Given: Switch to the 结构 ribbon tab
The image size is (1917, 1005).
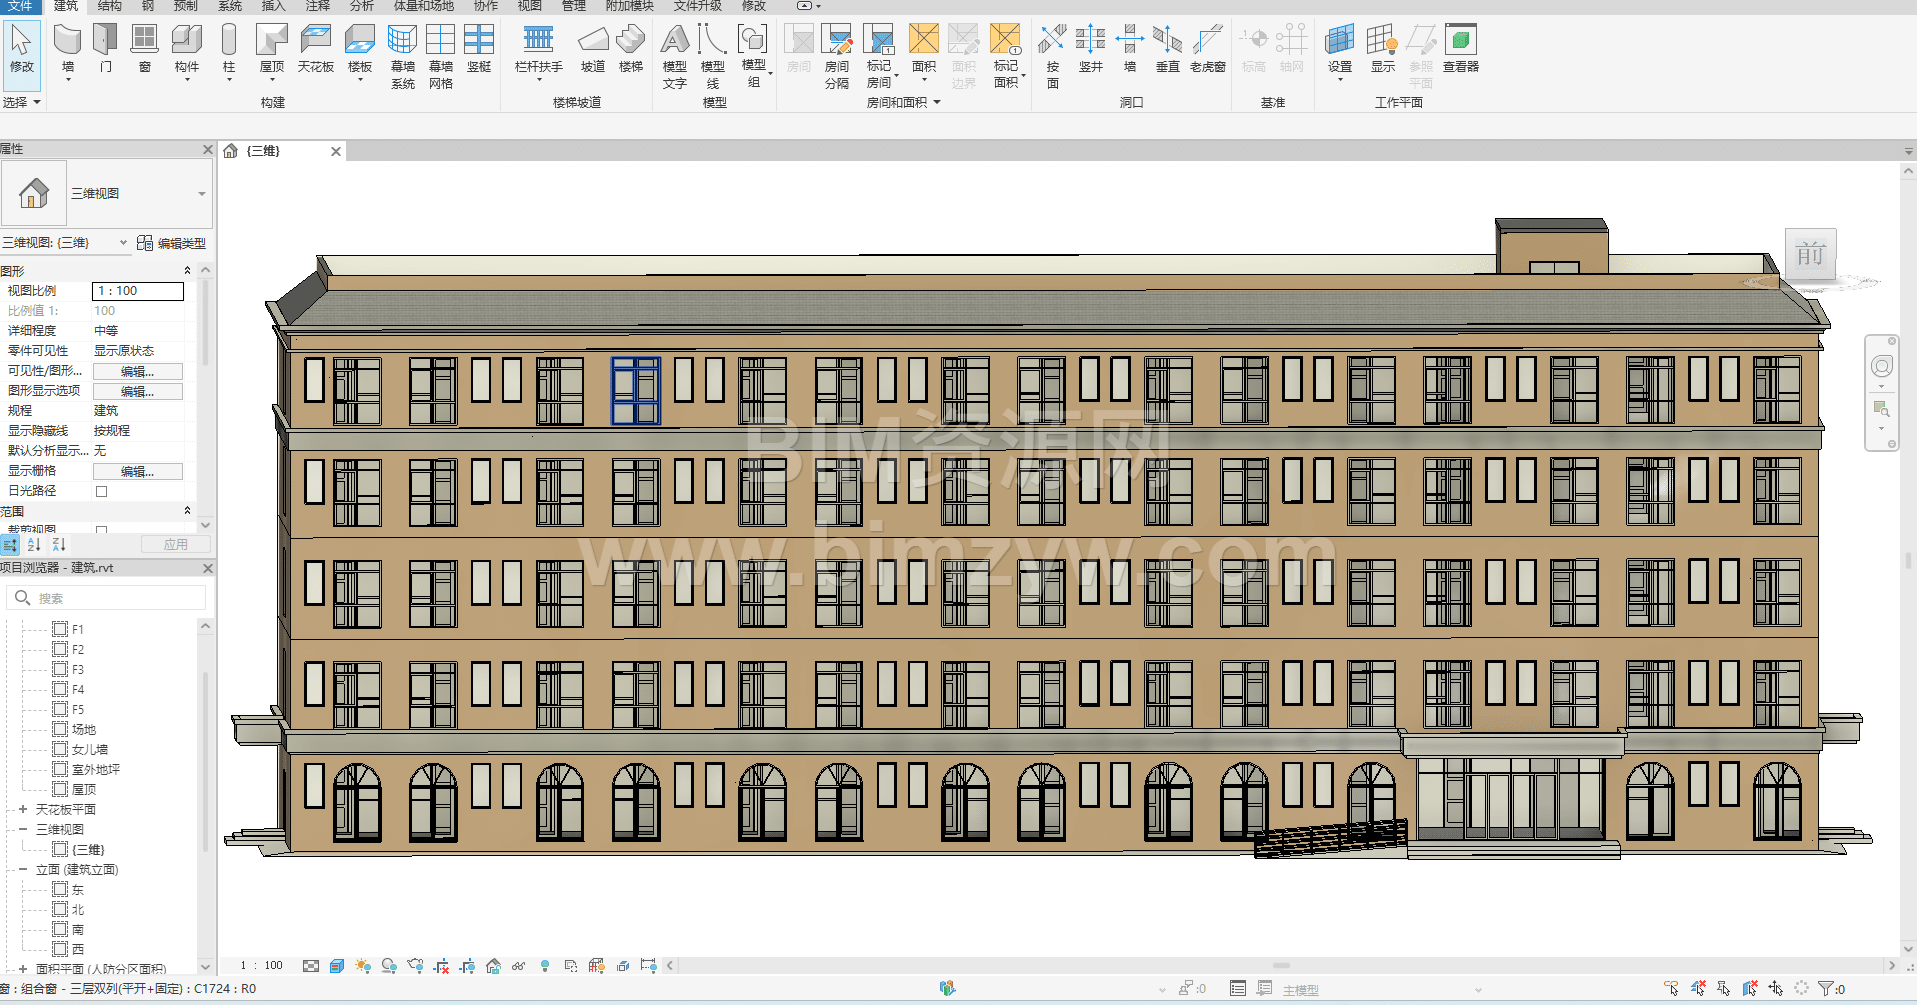Looking at the screenshot, I should [x=109, y=6].
